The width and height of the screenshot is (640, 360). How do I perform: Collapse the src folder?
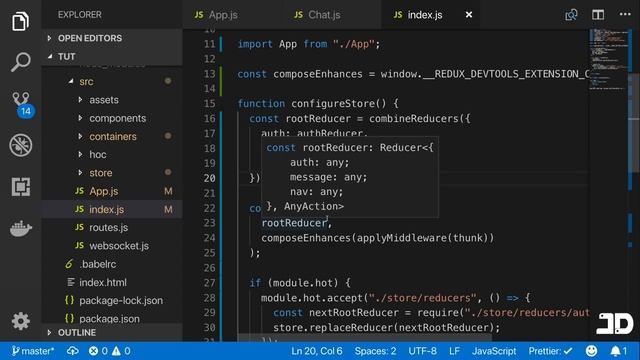click(x=112, y=82)
